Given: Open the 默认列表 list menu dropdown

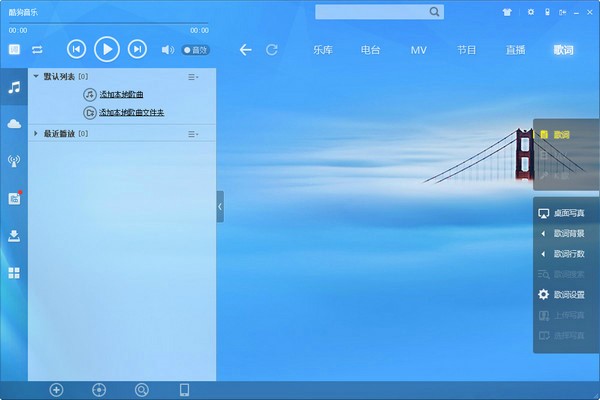Looking at the screenshot, I should [x=193, y=77].
